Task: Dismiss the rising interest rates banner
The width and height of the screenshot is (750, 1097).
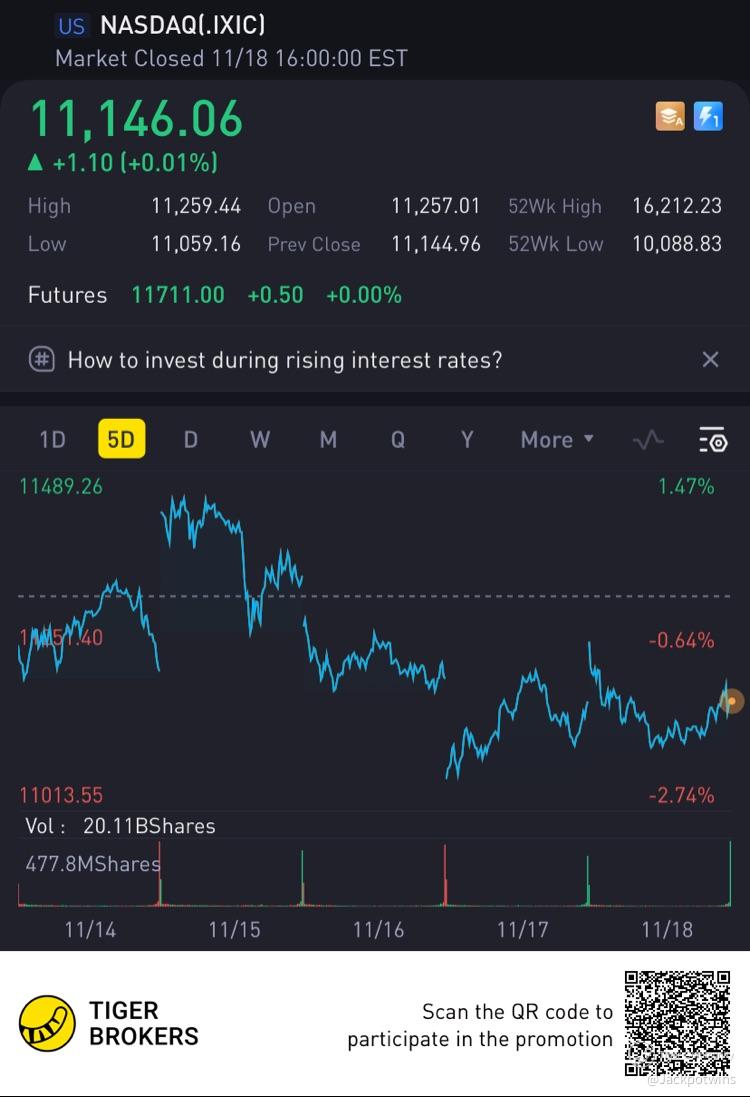Action: (x=710, y=360)
